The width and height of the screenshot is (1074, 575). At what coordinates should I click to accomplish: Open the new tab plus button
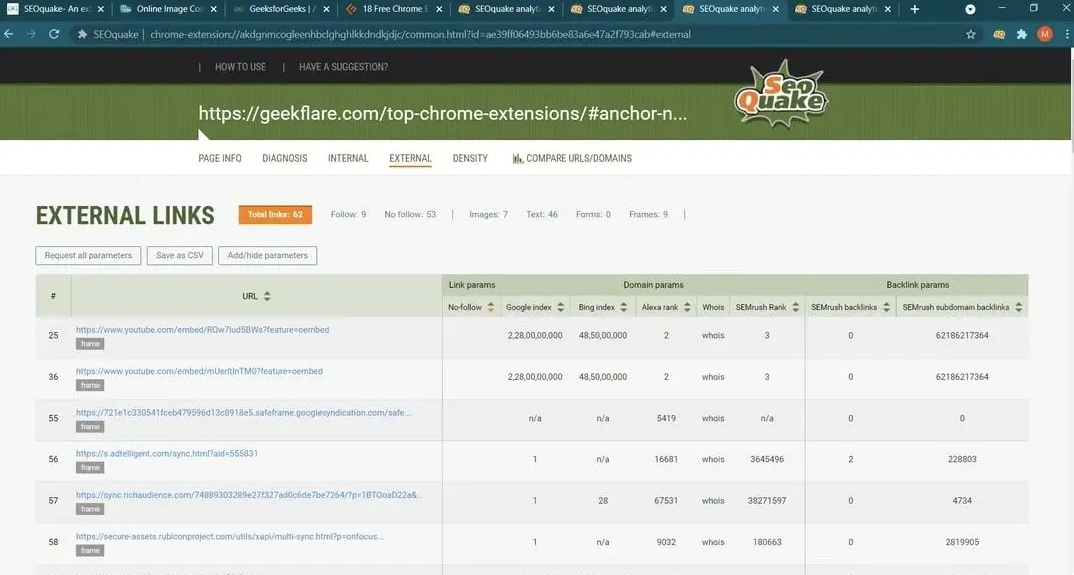tap(914, 9)
